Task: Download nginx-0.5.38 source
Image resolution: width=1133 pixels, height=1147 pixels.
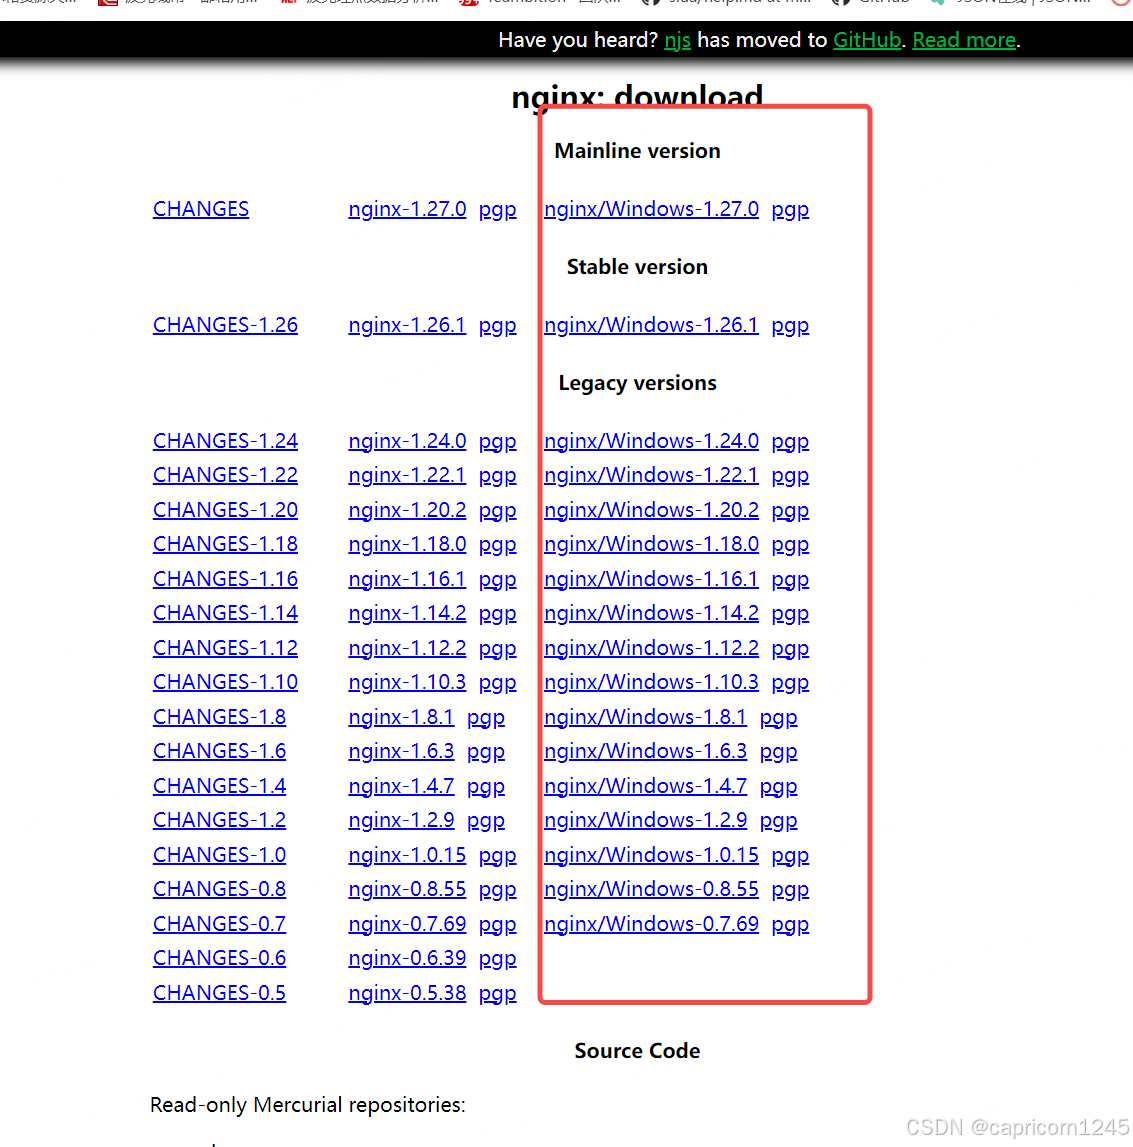Action: click(x=407, y=993)
